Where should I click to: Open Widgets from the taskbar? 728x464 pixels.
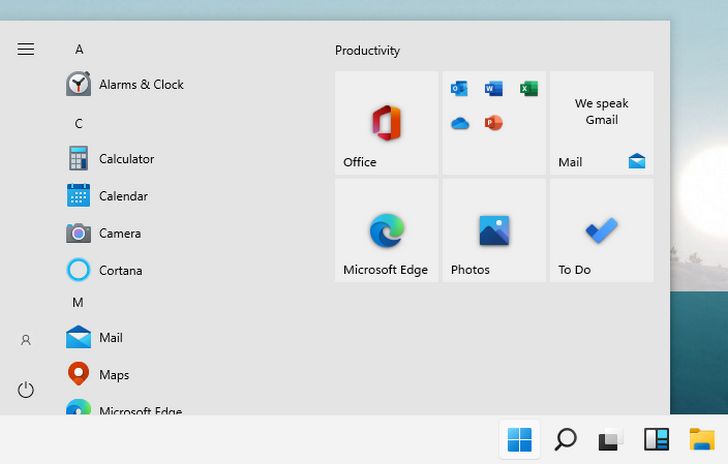(656, 439)
